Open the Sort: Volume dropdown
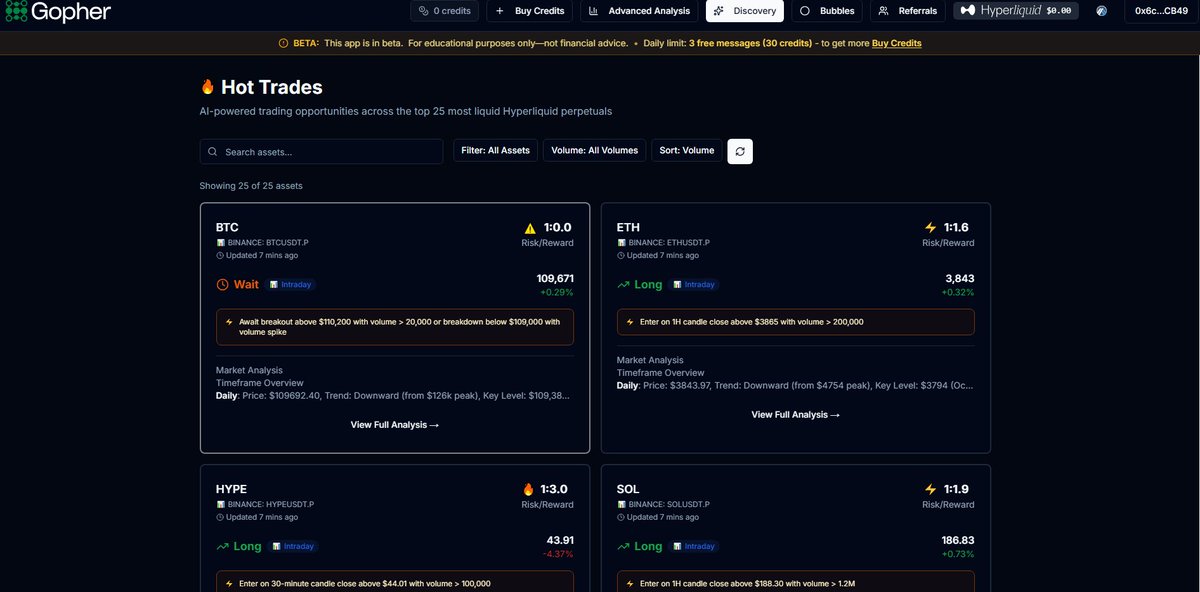The image size is (1200, 592). click(x=687, y=151)
